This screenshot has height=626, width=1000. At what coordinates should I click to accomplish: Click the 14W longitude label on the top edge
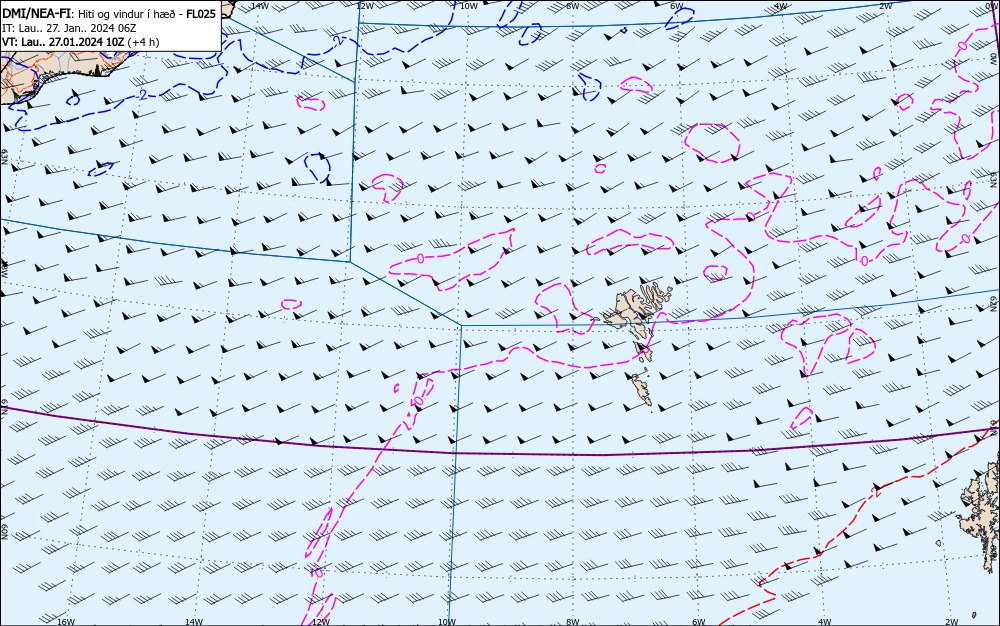pos(260,6)
